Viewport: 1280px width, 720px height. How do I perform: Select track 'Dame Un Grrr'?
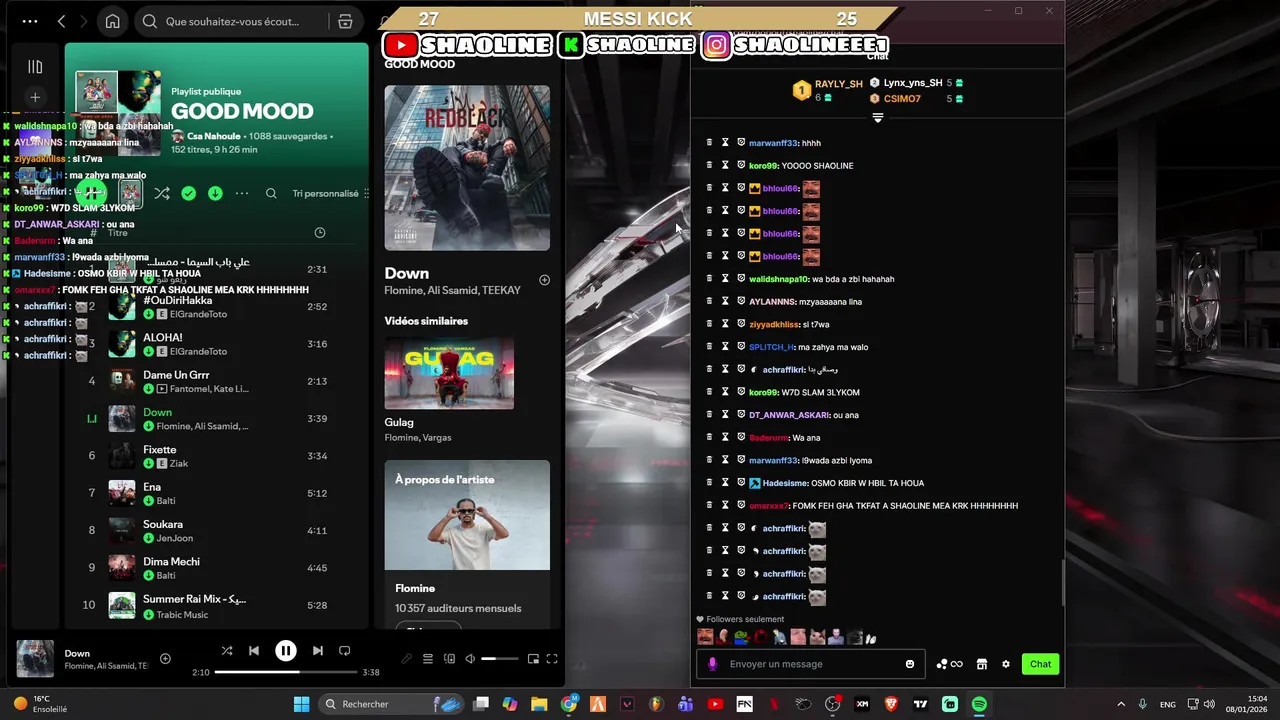click(x=217, y=381)
